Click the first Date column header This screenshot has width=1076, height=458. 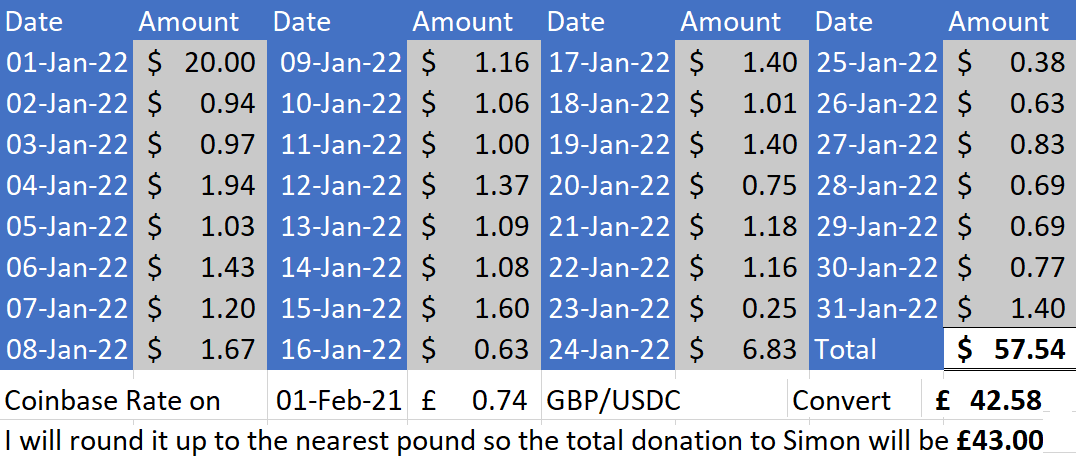point(67,21)
